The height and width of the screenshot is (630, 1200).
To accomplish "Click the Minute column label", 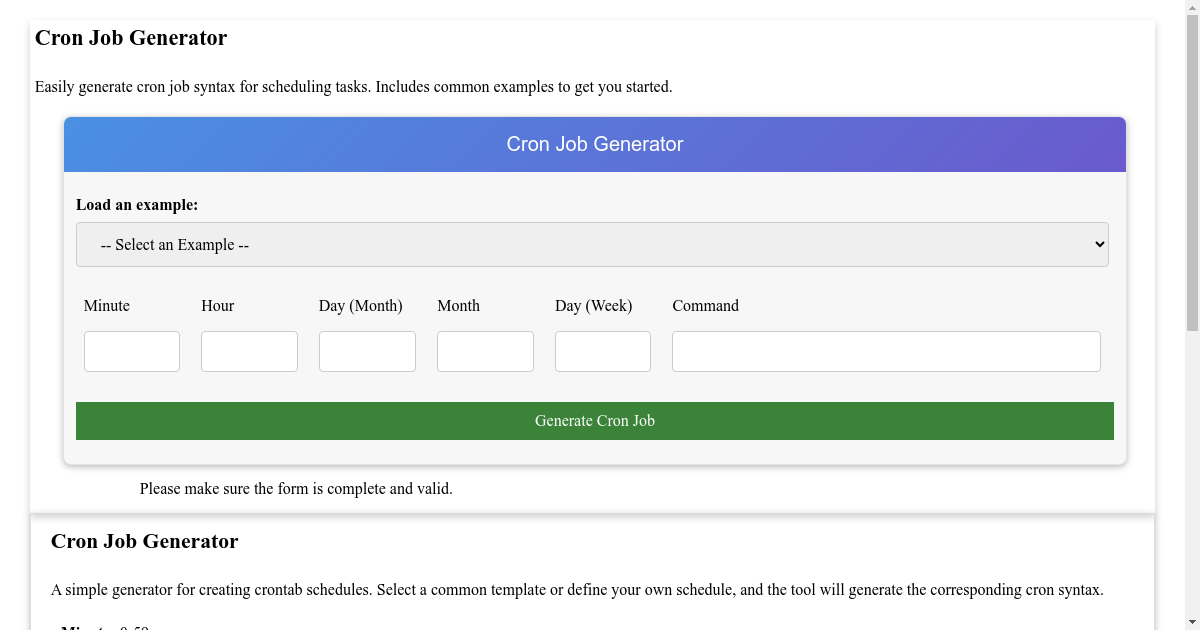I will (106, 306).
